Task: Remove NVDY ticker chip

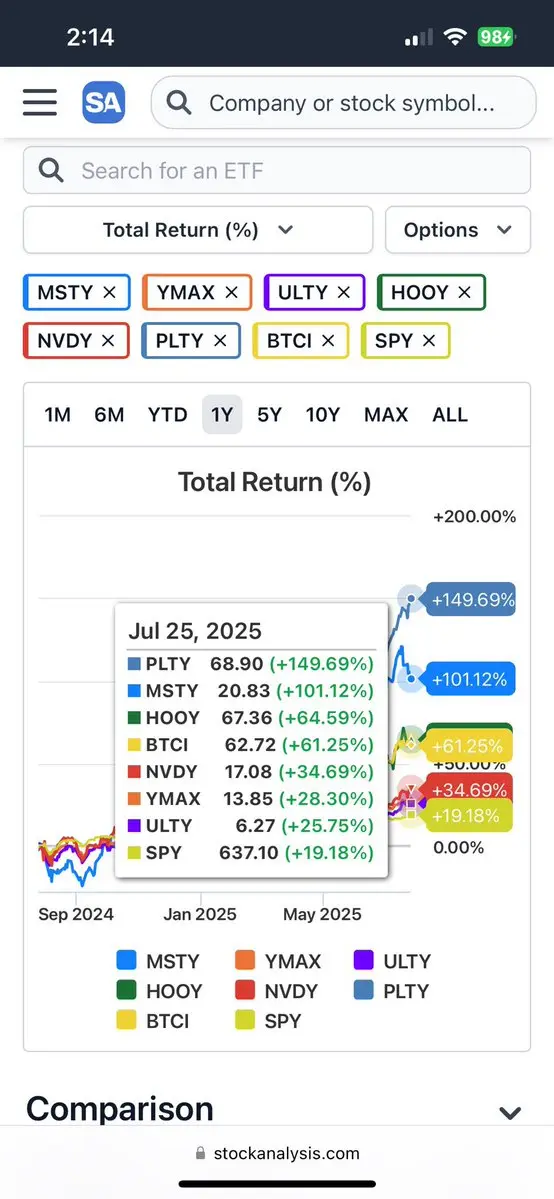Action: (x=108, y=340)
